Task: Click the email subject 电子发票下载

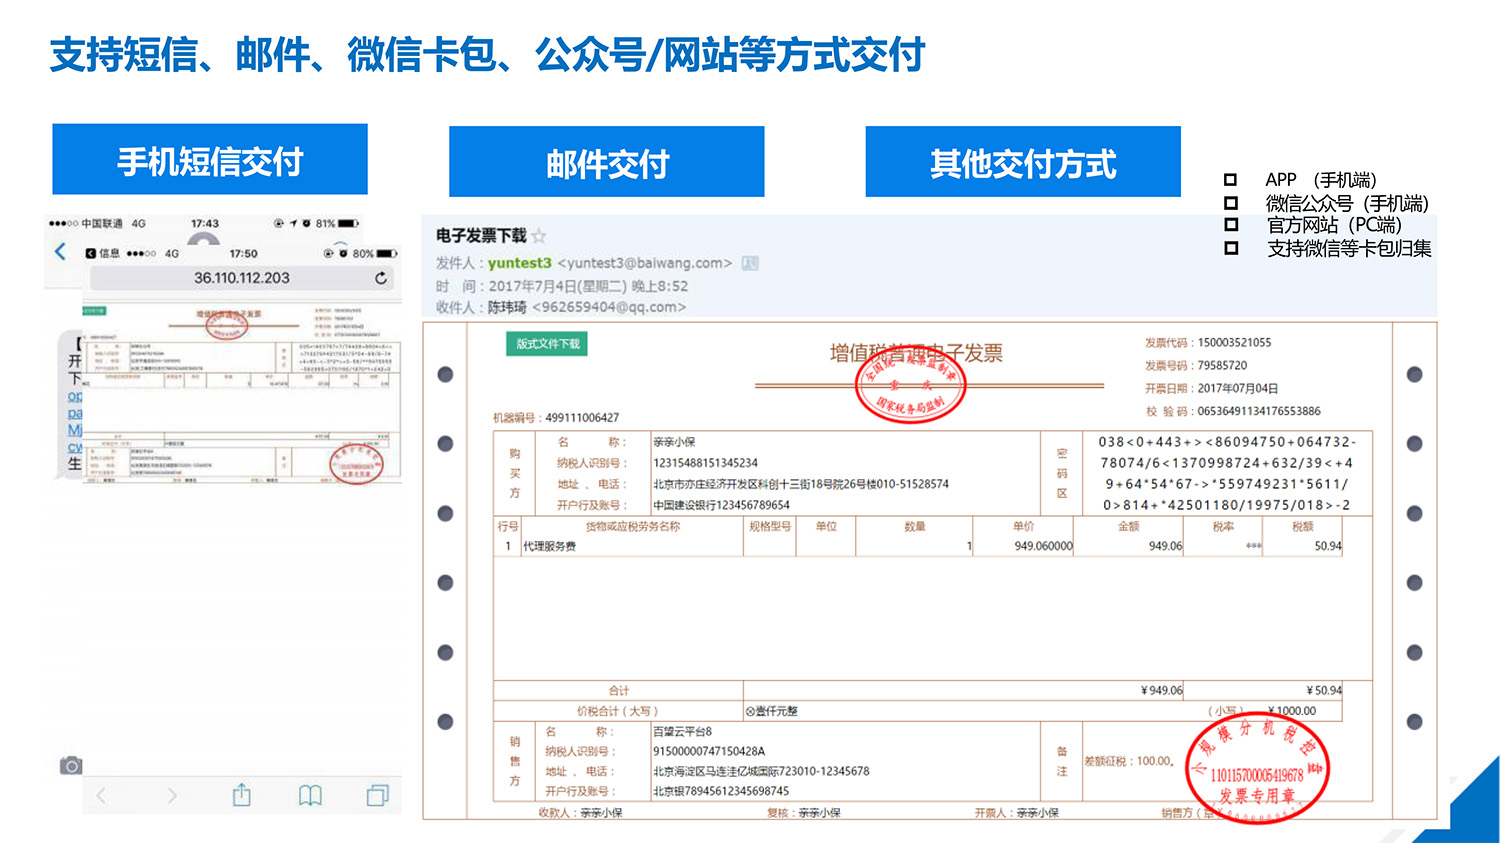Action: pos(481,236)
